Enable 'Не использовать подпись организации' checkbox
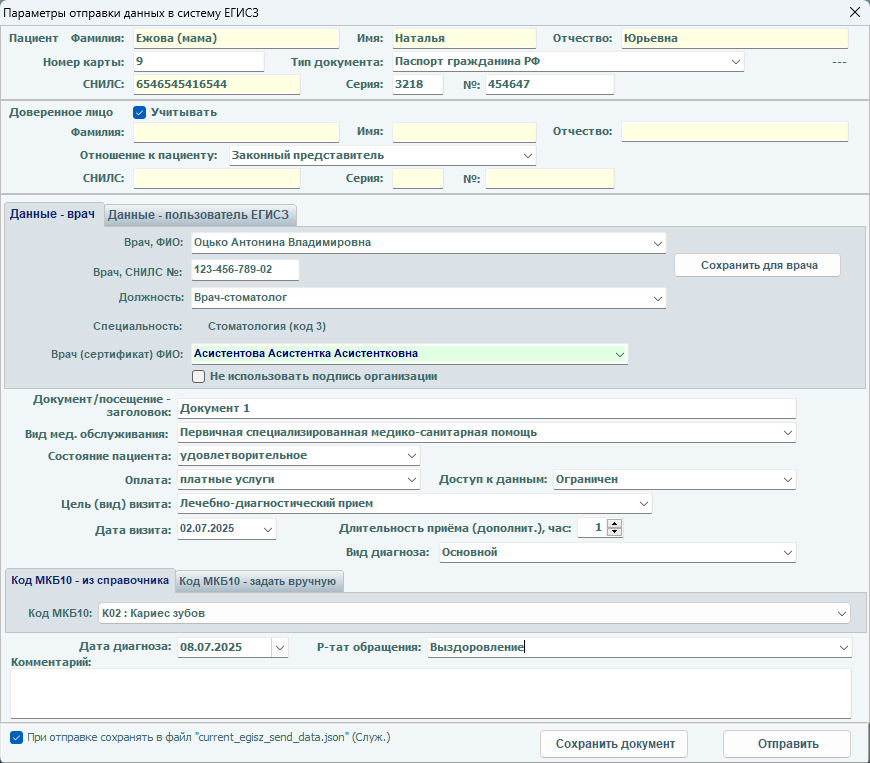The height and width of the screenshot is (763, 870). point(199,377)
